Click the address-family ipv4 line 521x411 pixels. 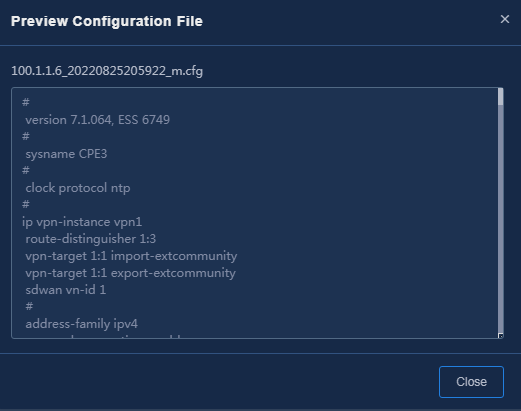coord(82,324)
